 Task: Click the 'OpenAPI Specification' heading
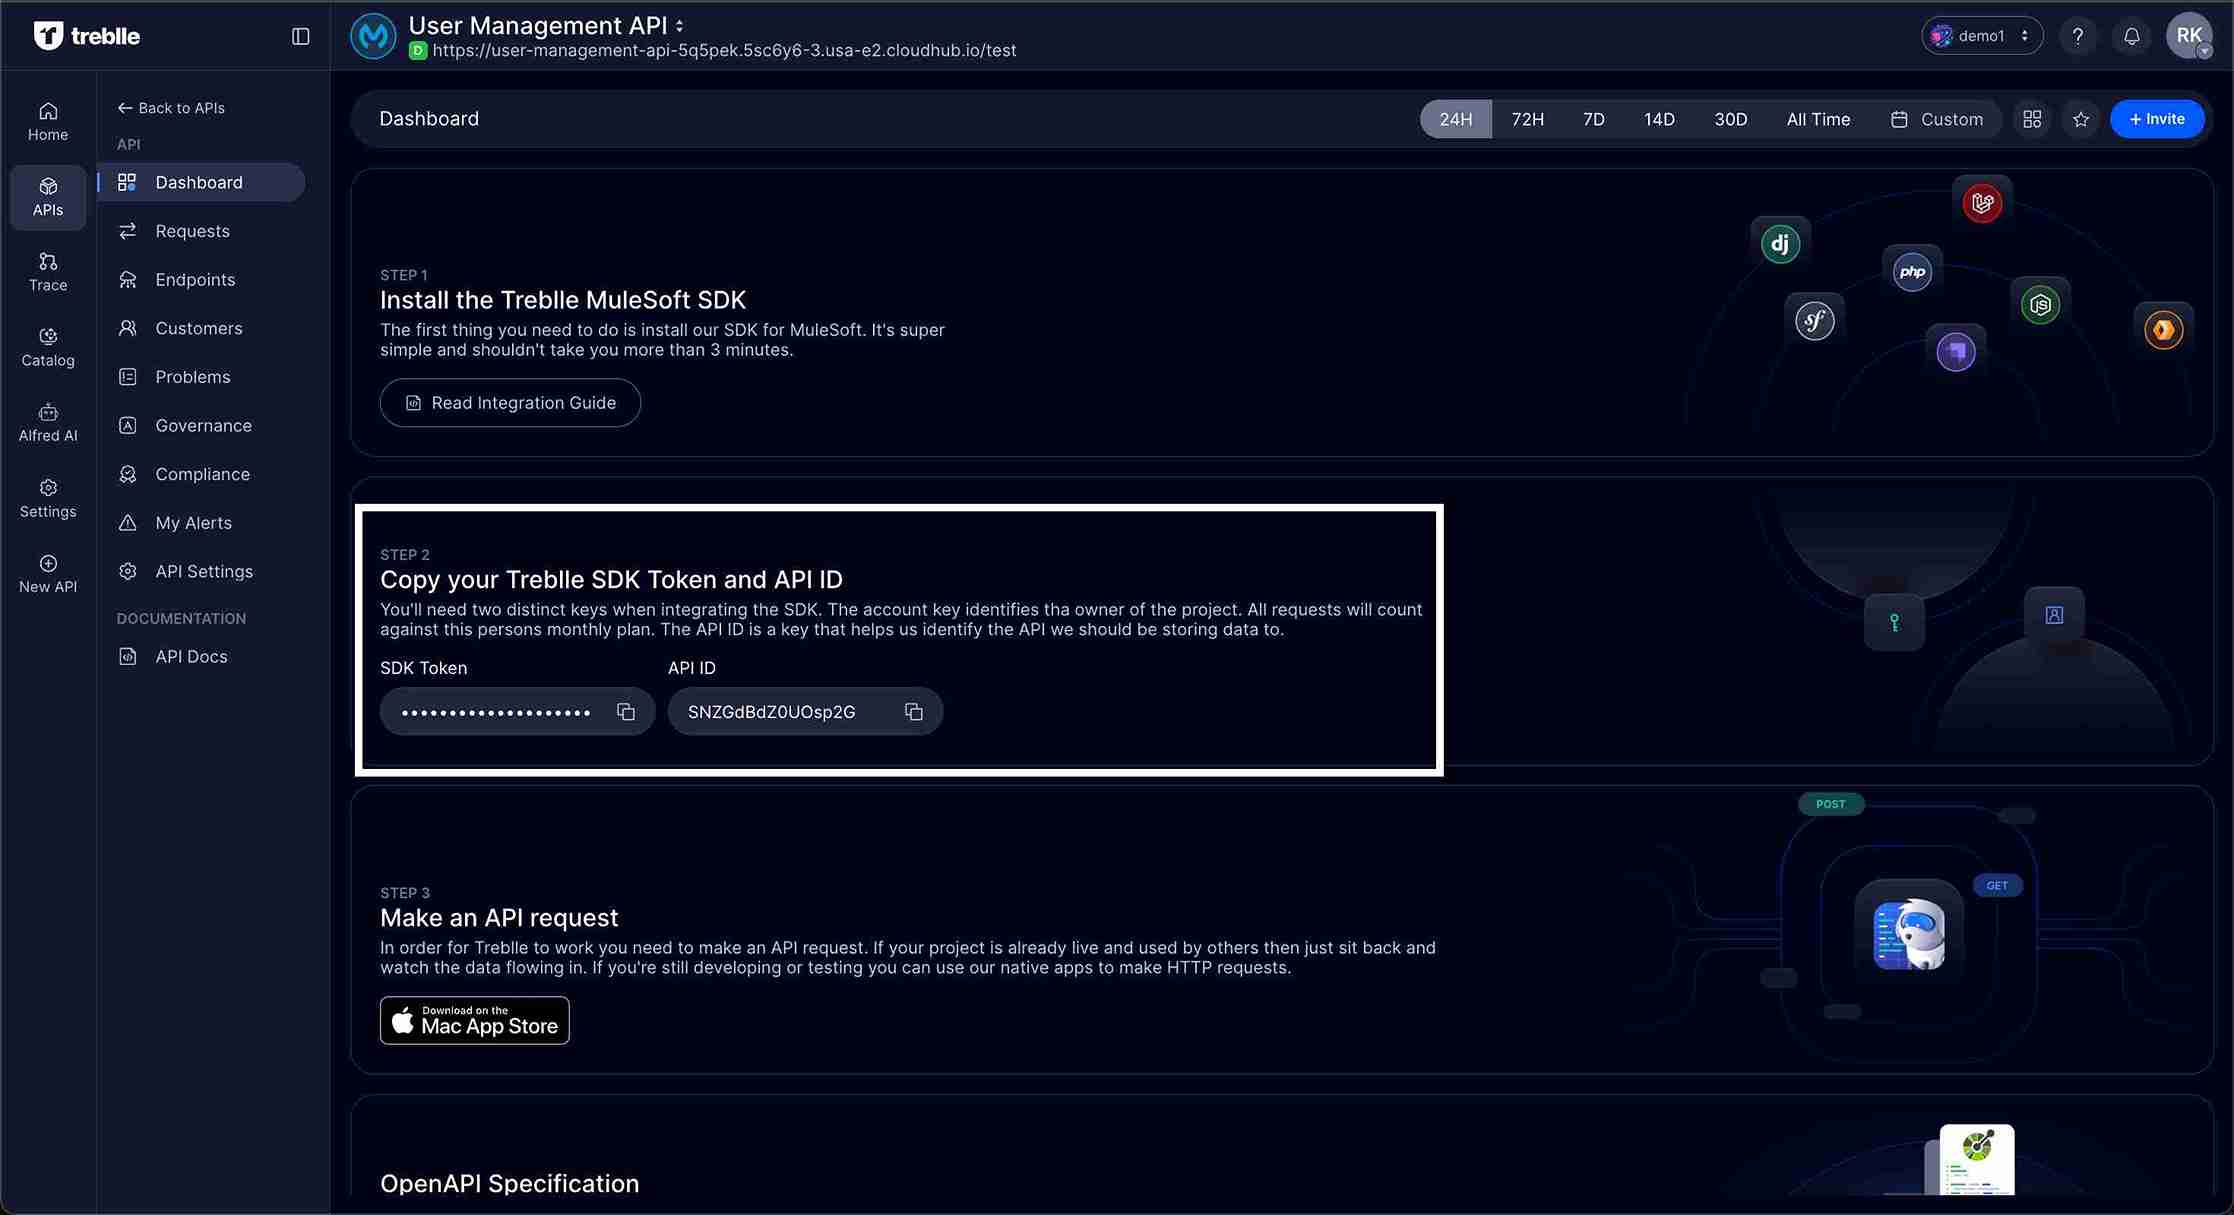coord(509,1184)
